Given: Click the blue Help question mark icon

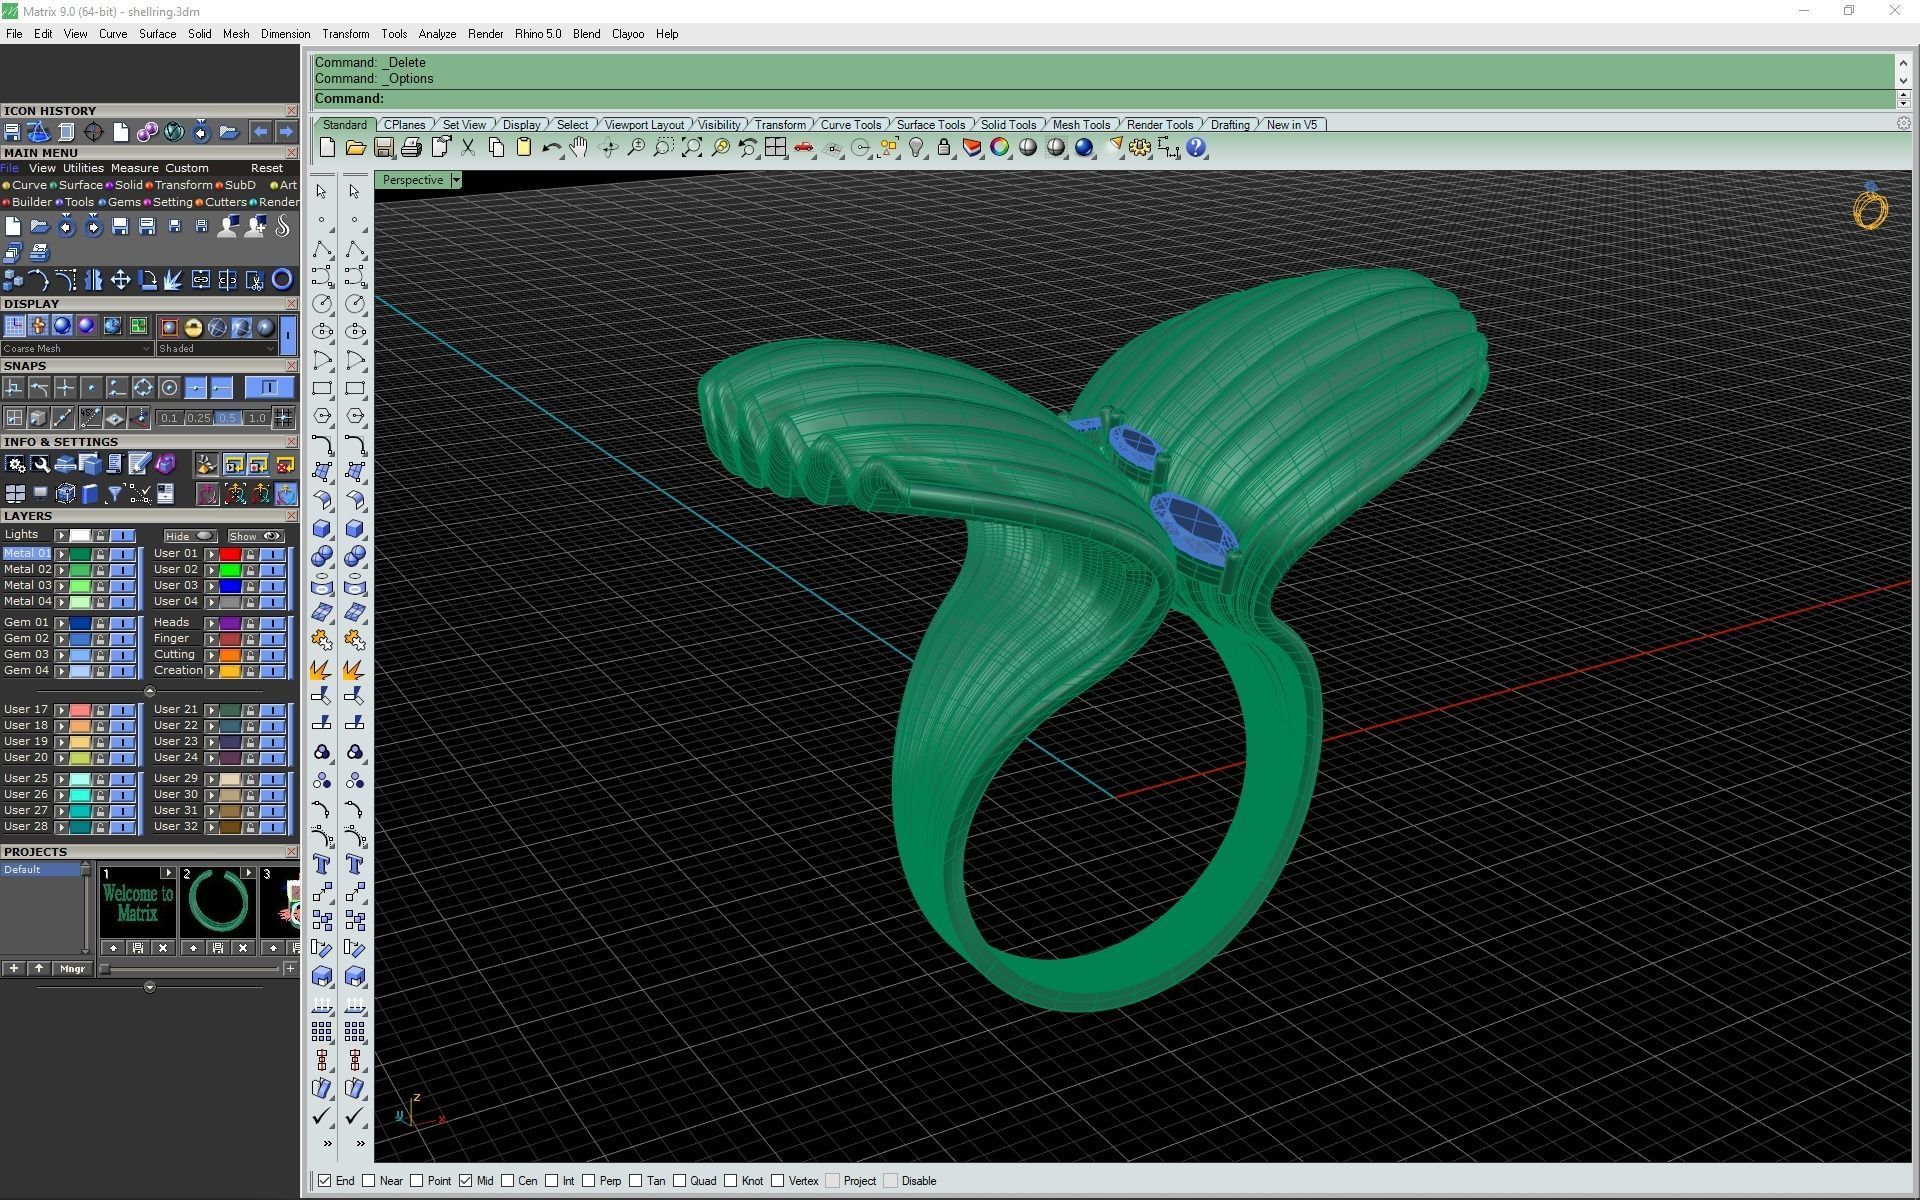Looking at the screenshot, I should click(x=1196, y=148).
